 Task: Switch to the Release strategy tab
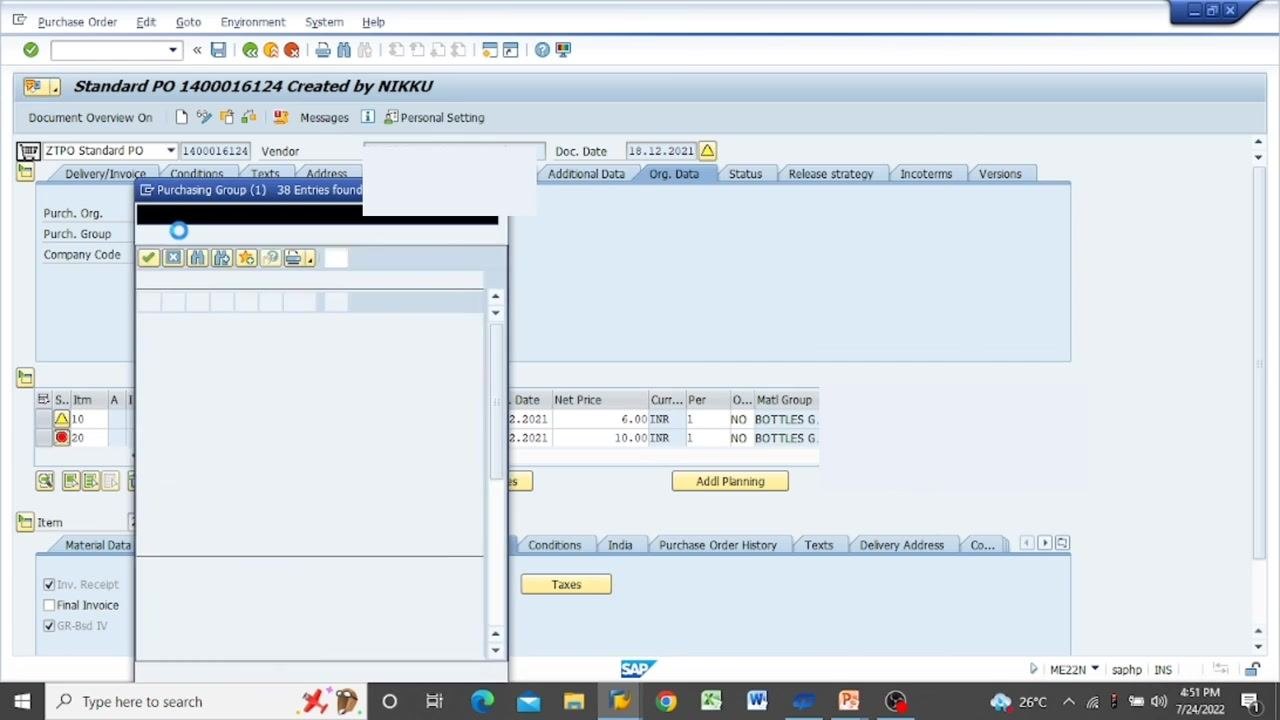tap(830, 174)
